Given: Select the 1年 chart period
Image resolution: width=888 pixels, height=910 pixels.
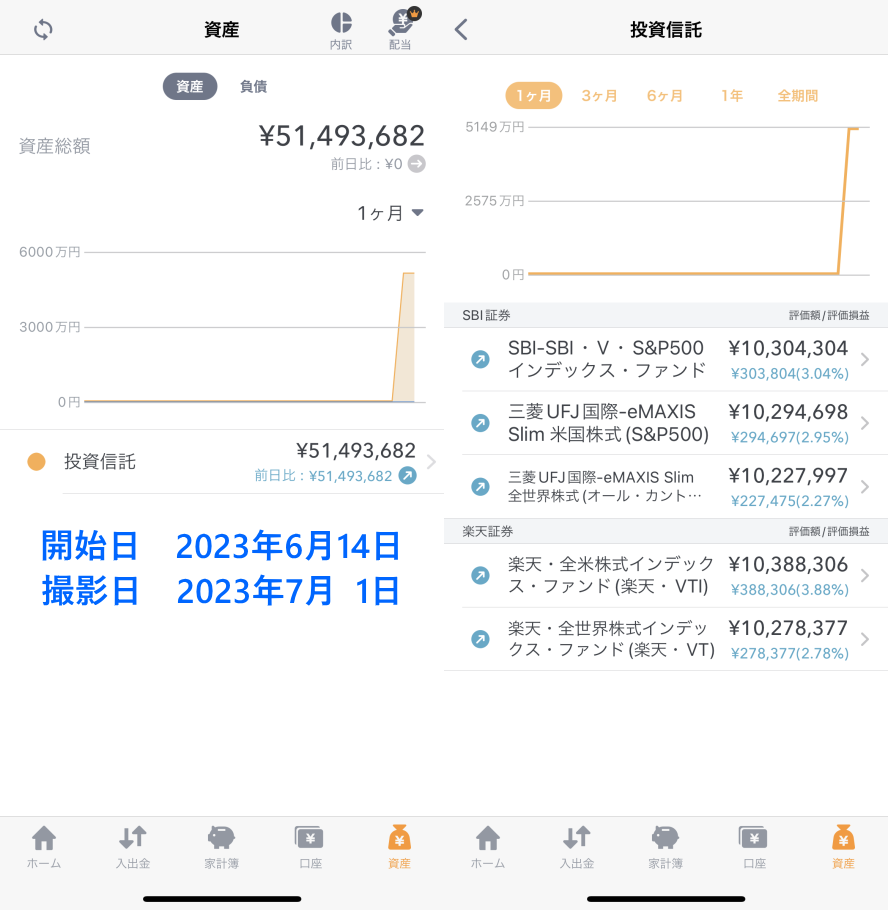Looking at the screenshot, I should [x=732, y=95].
